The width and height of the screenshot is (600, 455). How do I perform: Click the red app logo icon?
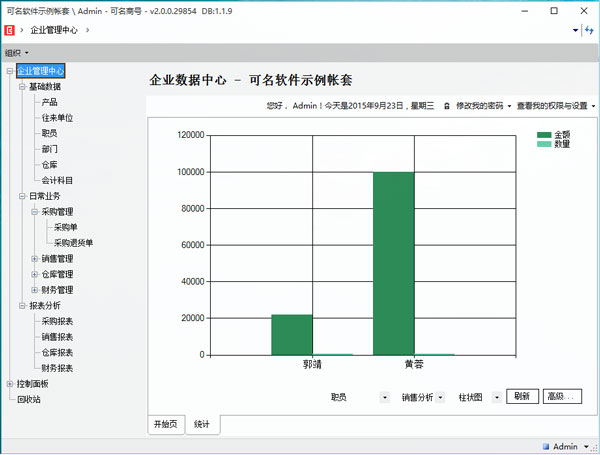[x=9, y=30]
